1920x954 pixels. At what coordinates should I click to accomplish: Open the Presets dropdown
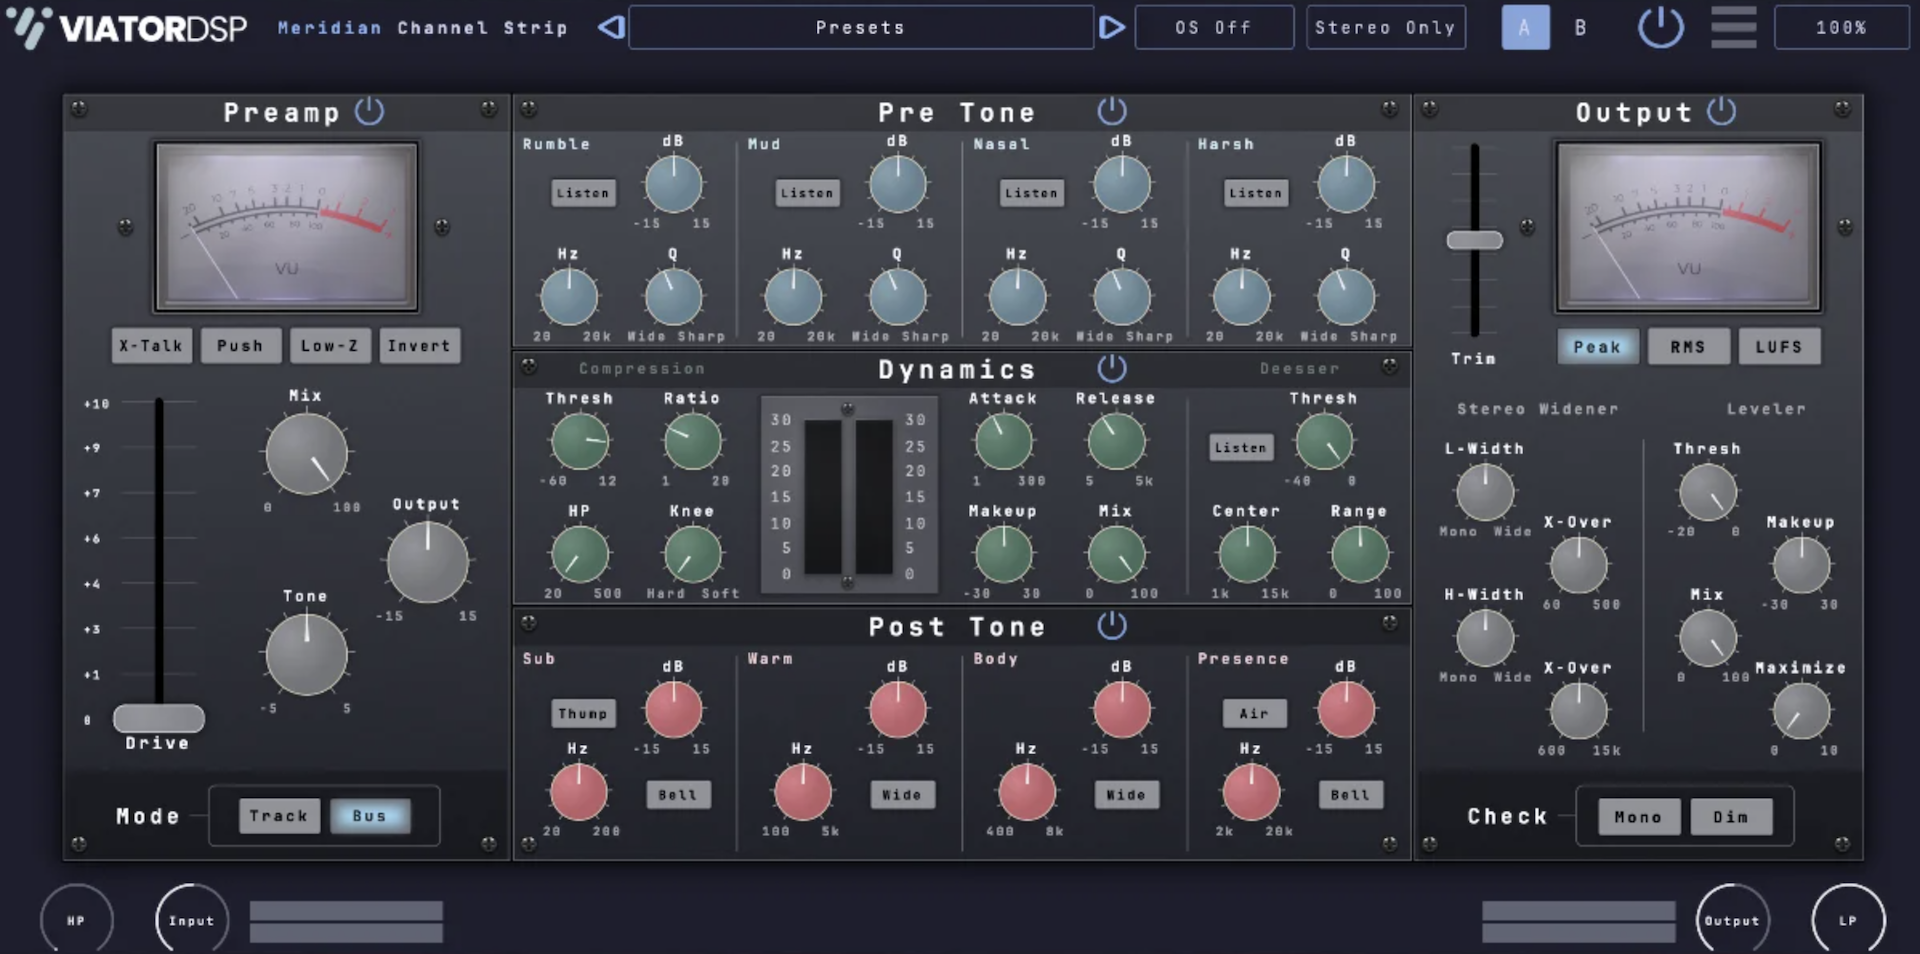860,27
